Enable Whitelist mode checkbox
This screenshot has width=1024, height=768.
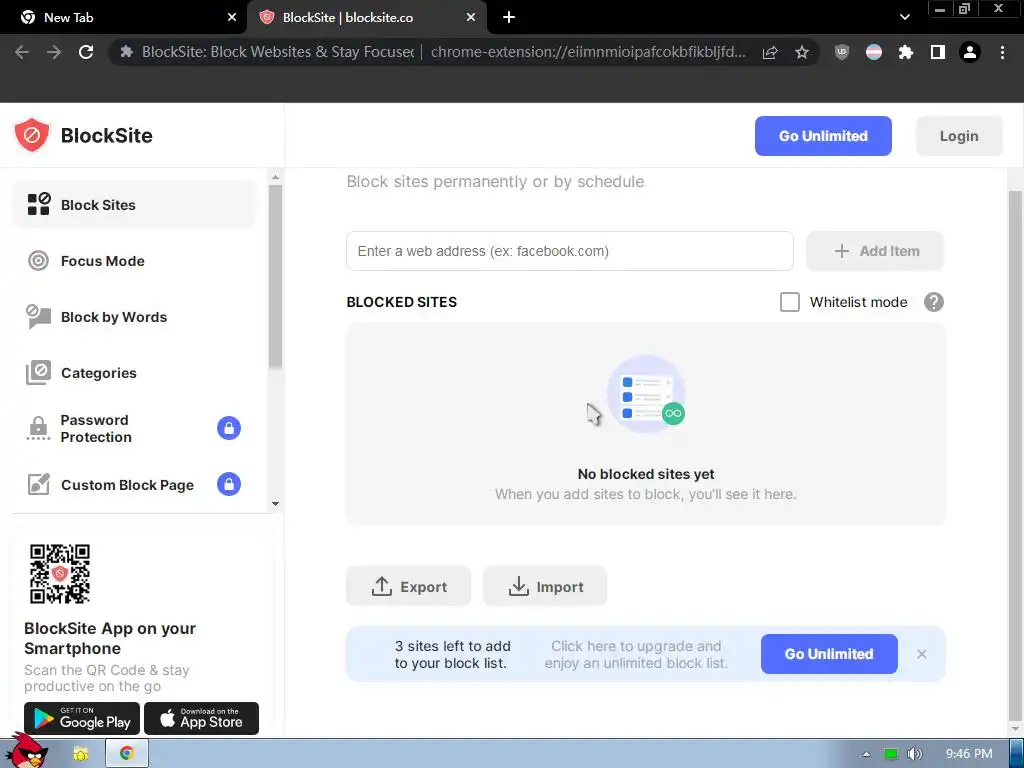coord(790,302)
